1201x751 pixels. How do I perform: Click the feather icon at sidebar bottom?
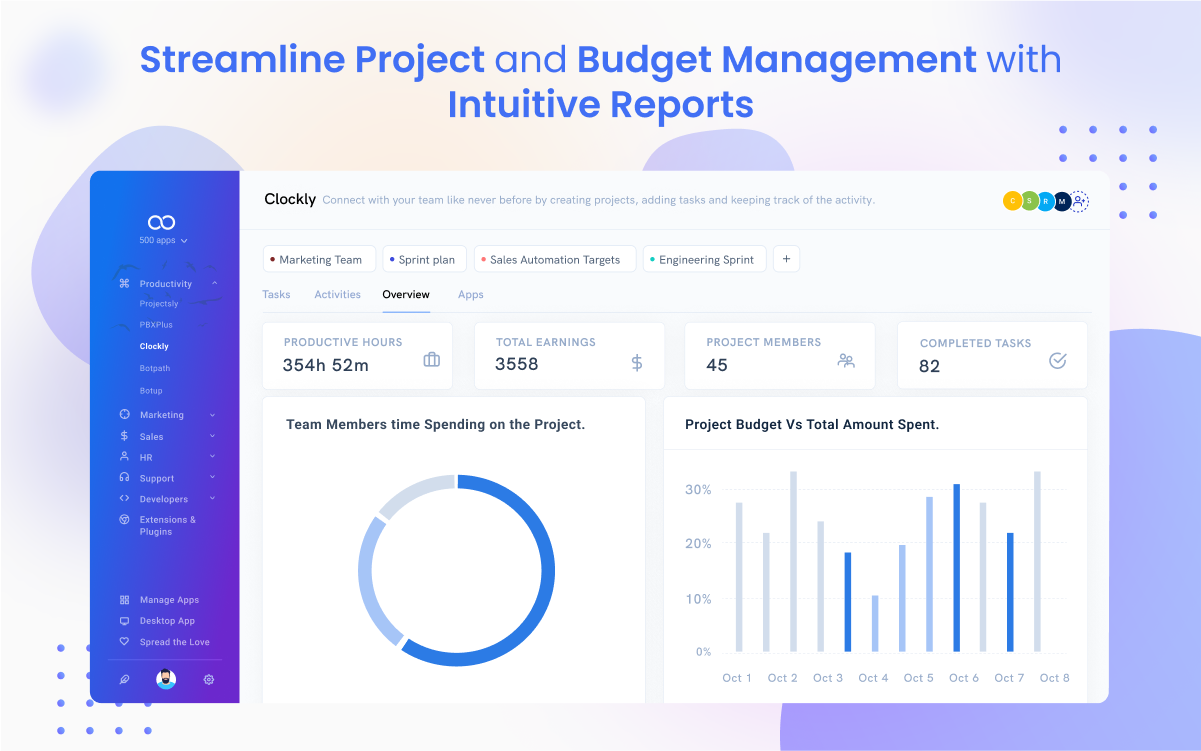pos(124,680)
